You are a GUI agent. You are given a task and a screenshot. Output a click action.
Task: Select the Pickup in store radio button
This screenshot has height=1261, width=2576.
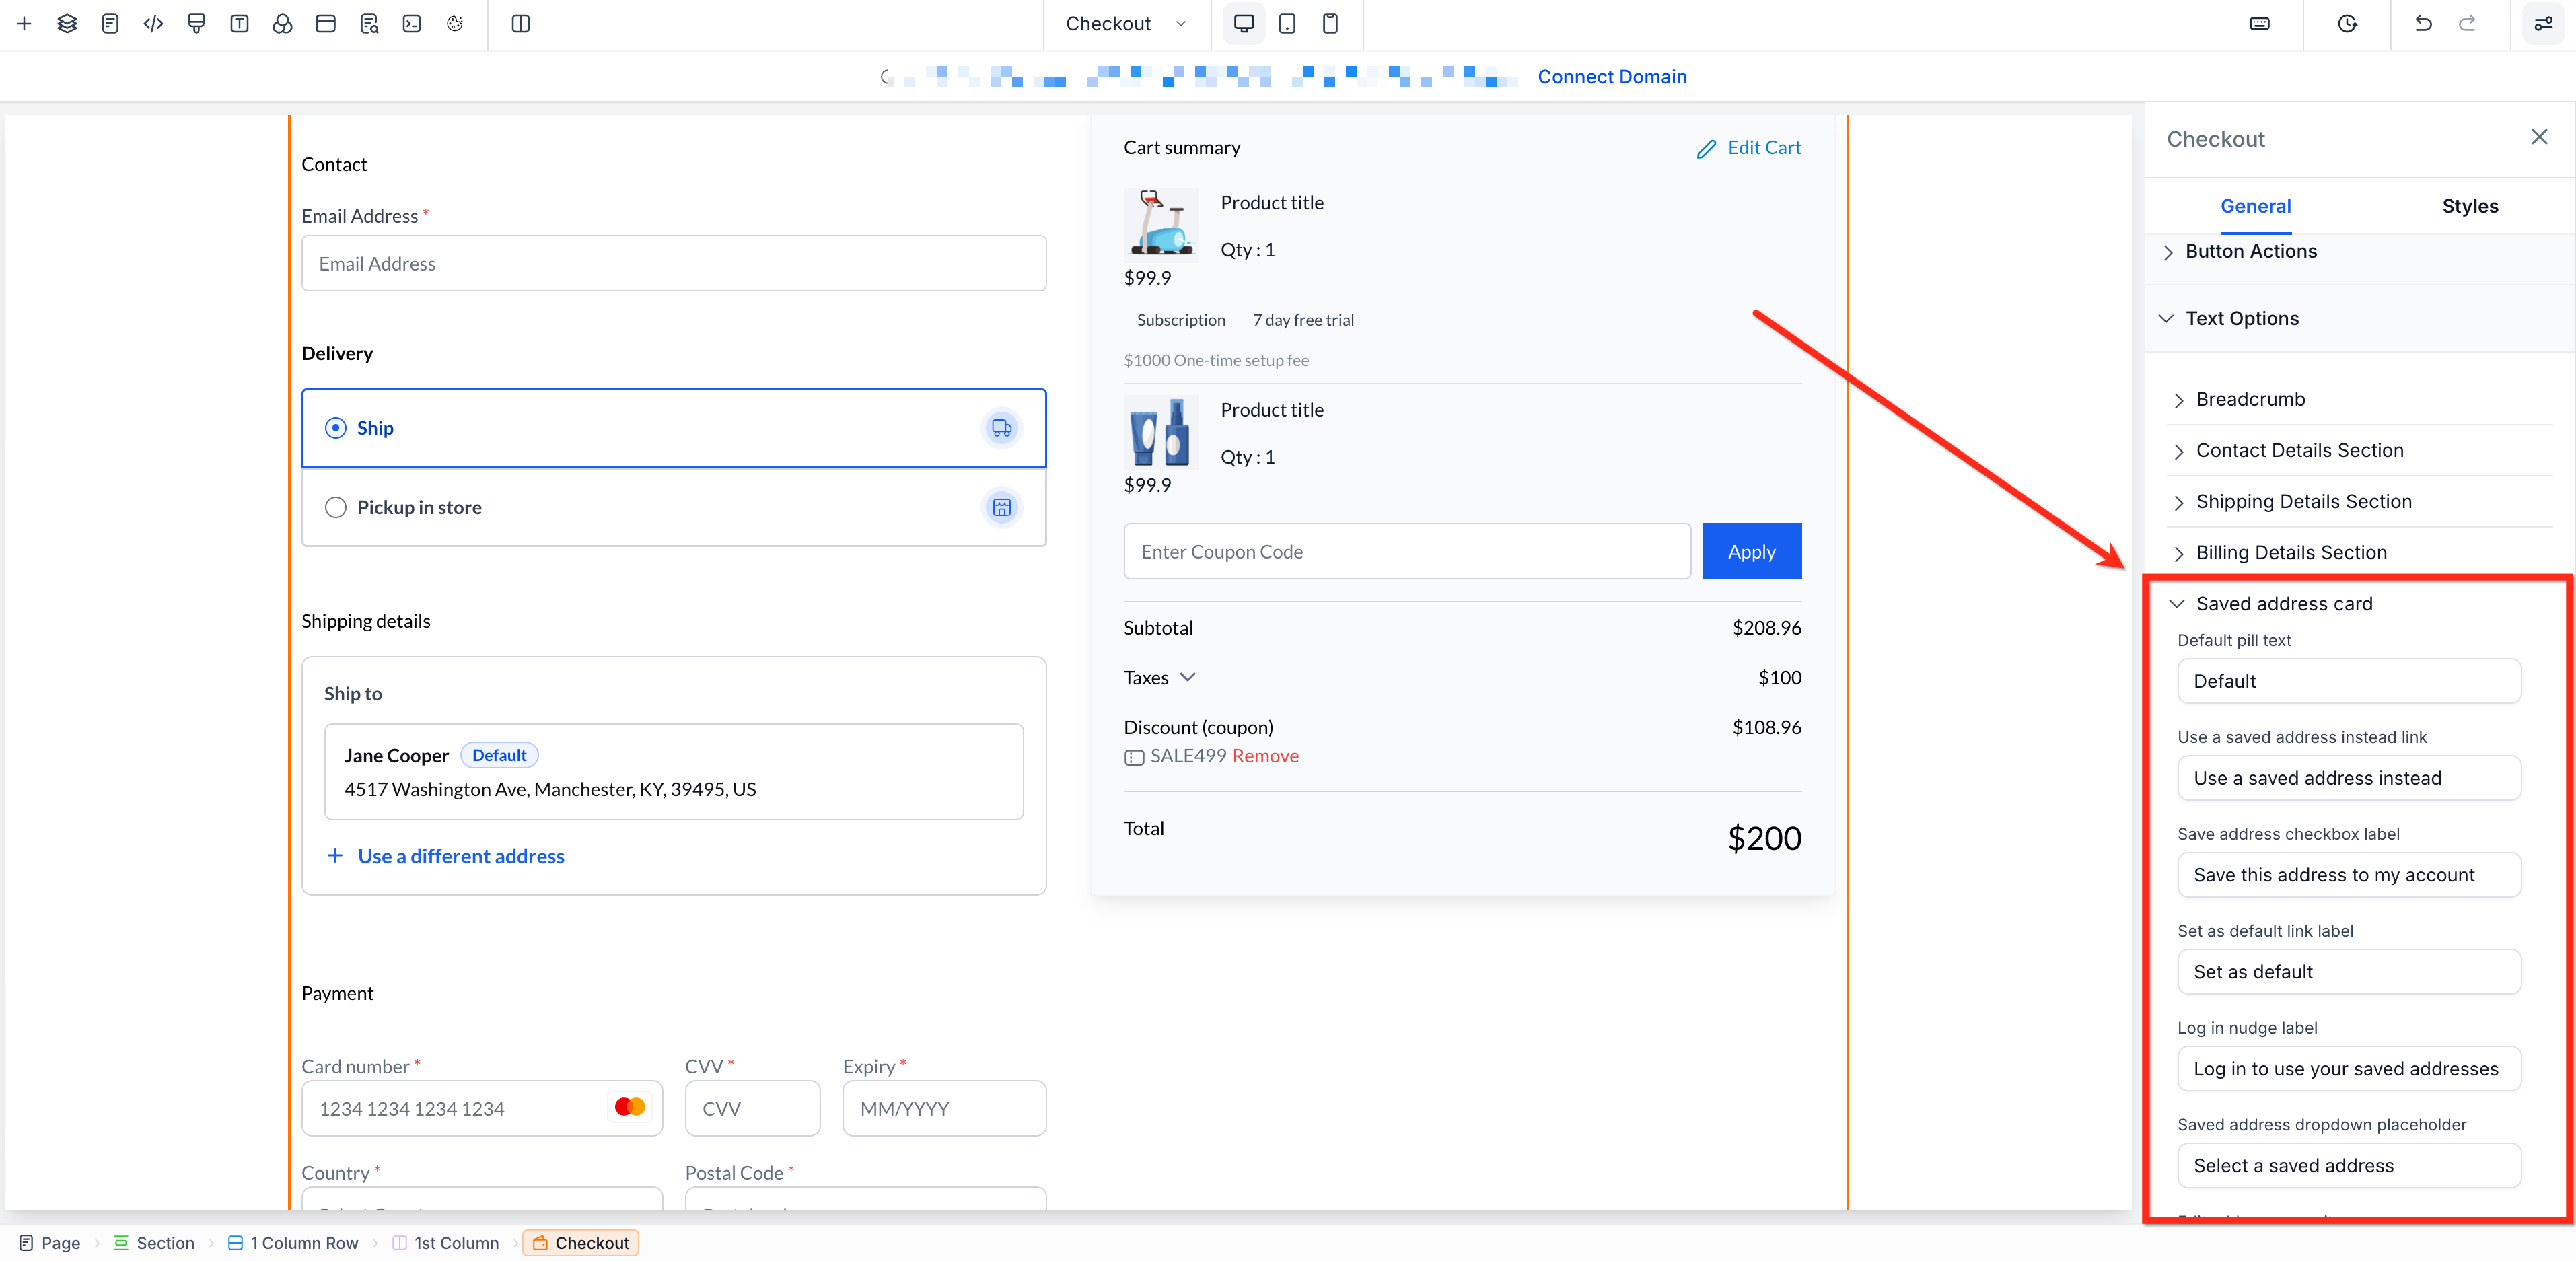[336, 507]
